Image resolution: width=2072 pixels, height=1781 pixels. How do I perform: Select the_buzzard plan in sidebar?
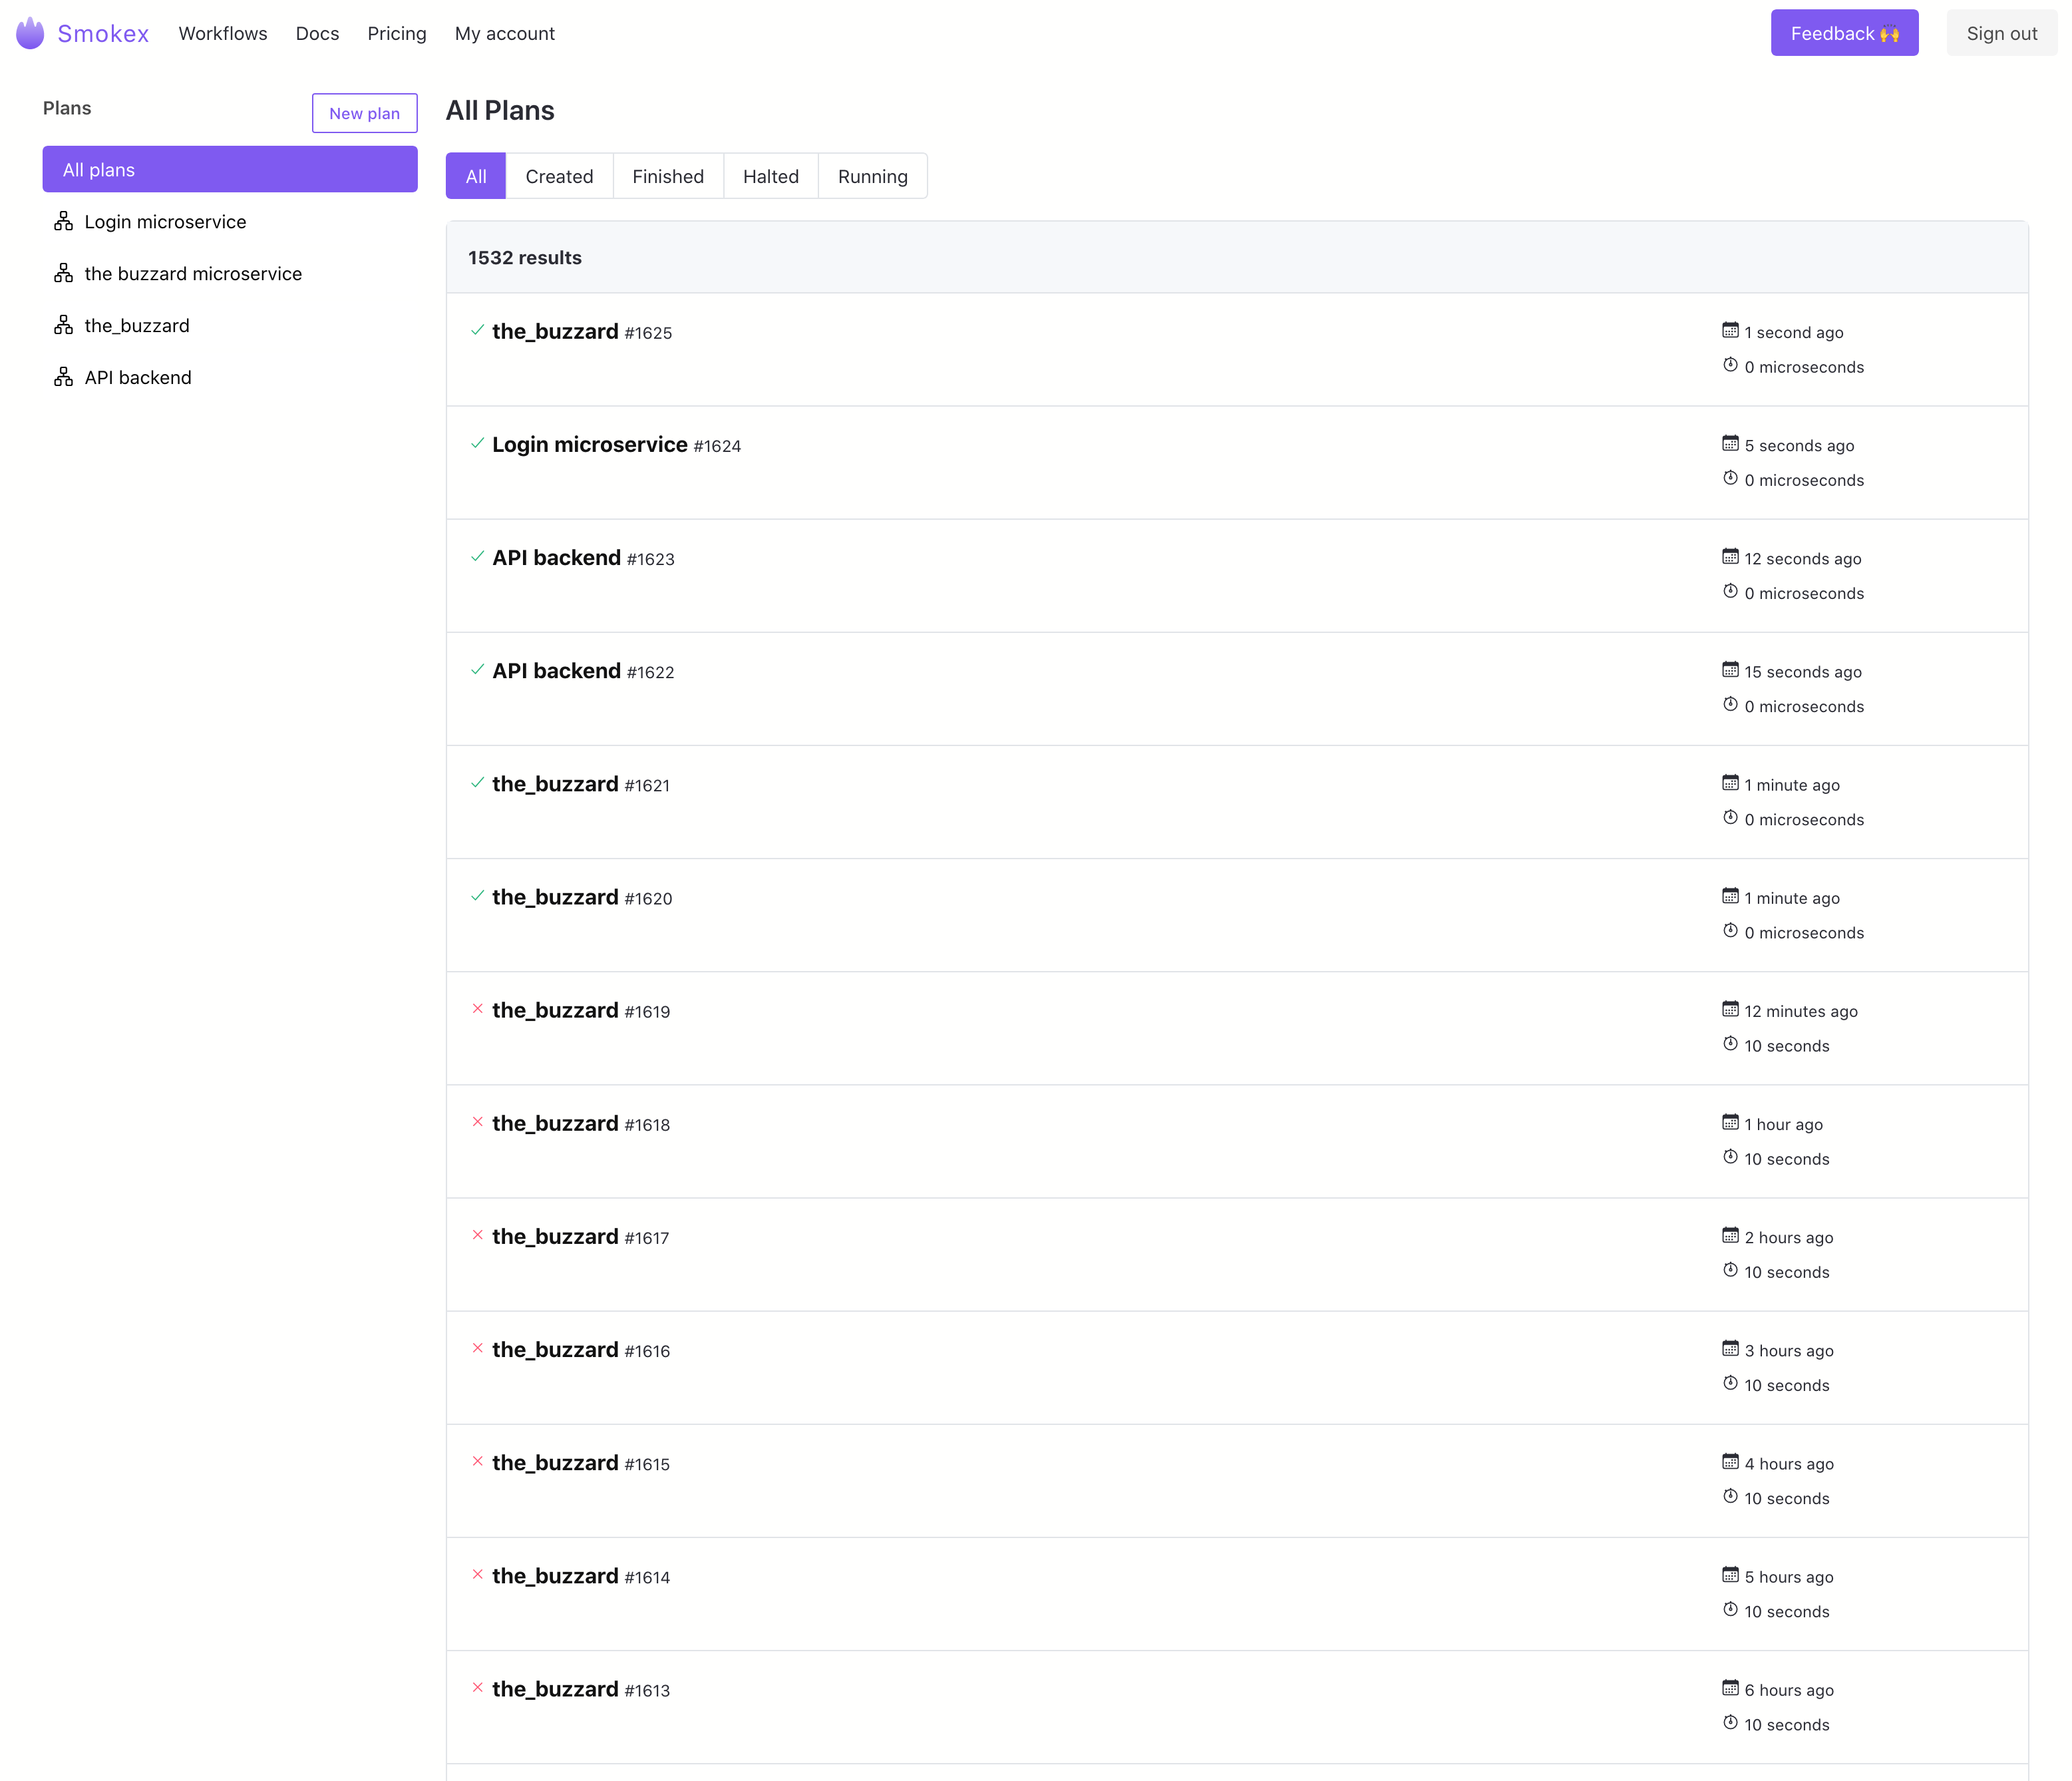tap(137, 325)
